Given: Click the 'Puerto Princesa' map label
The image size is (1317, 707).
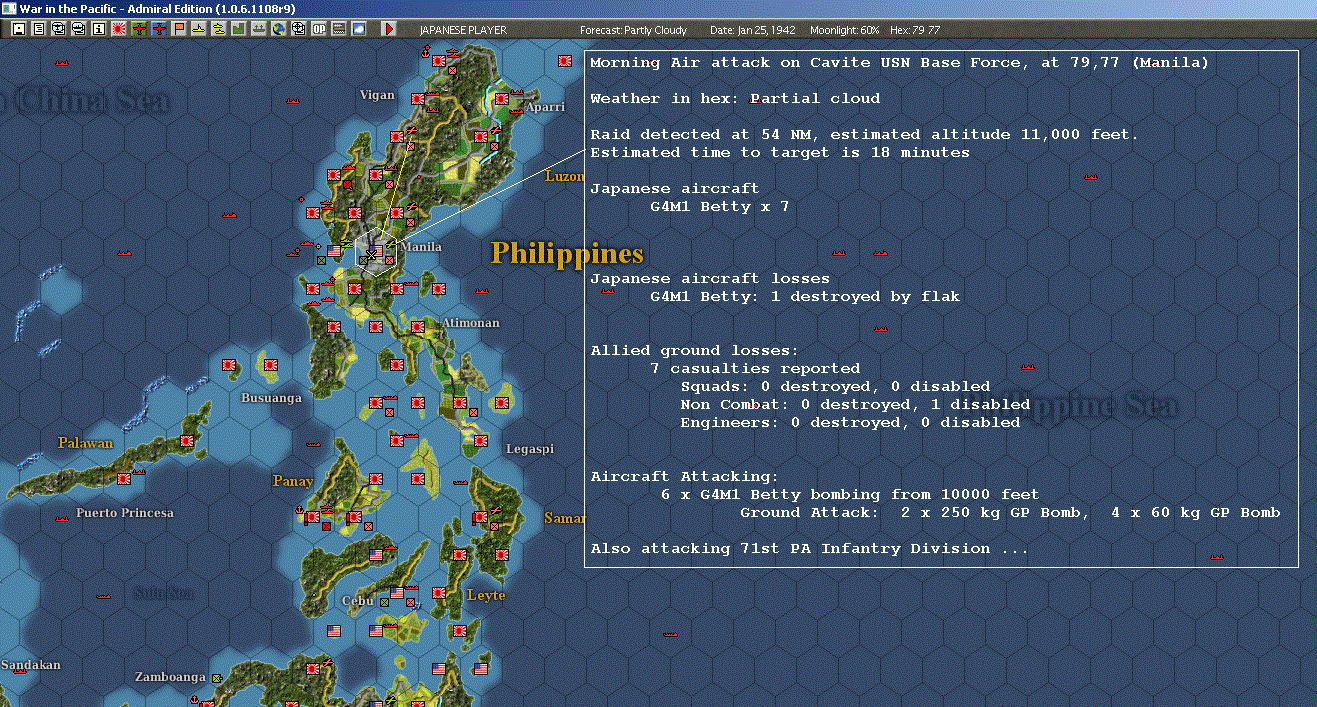Looking at the screenshot, I should (125, 513).
